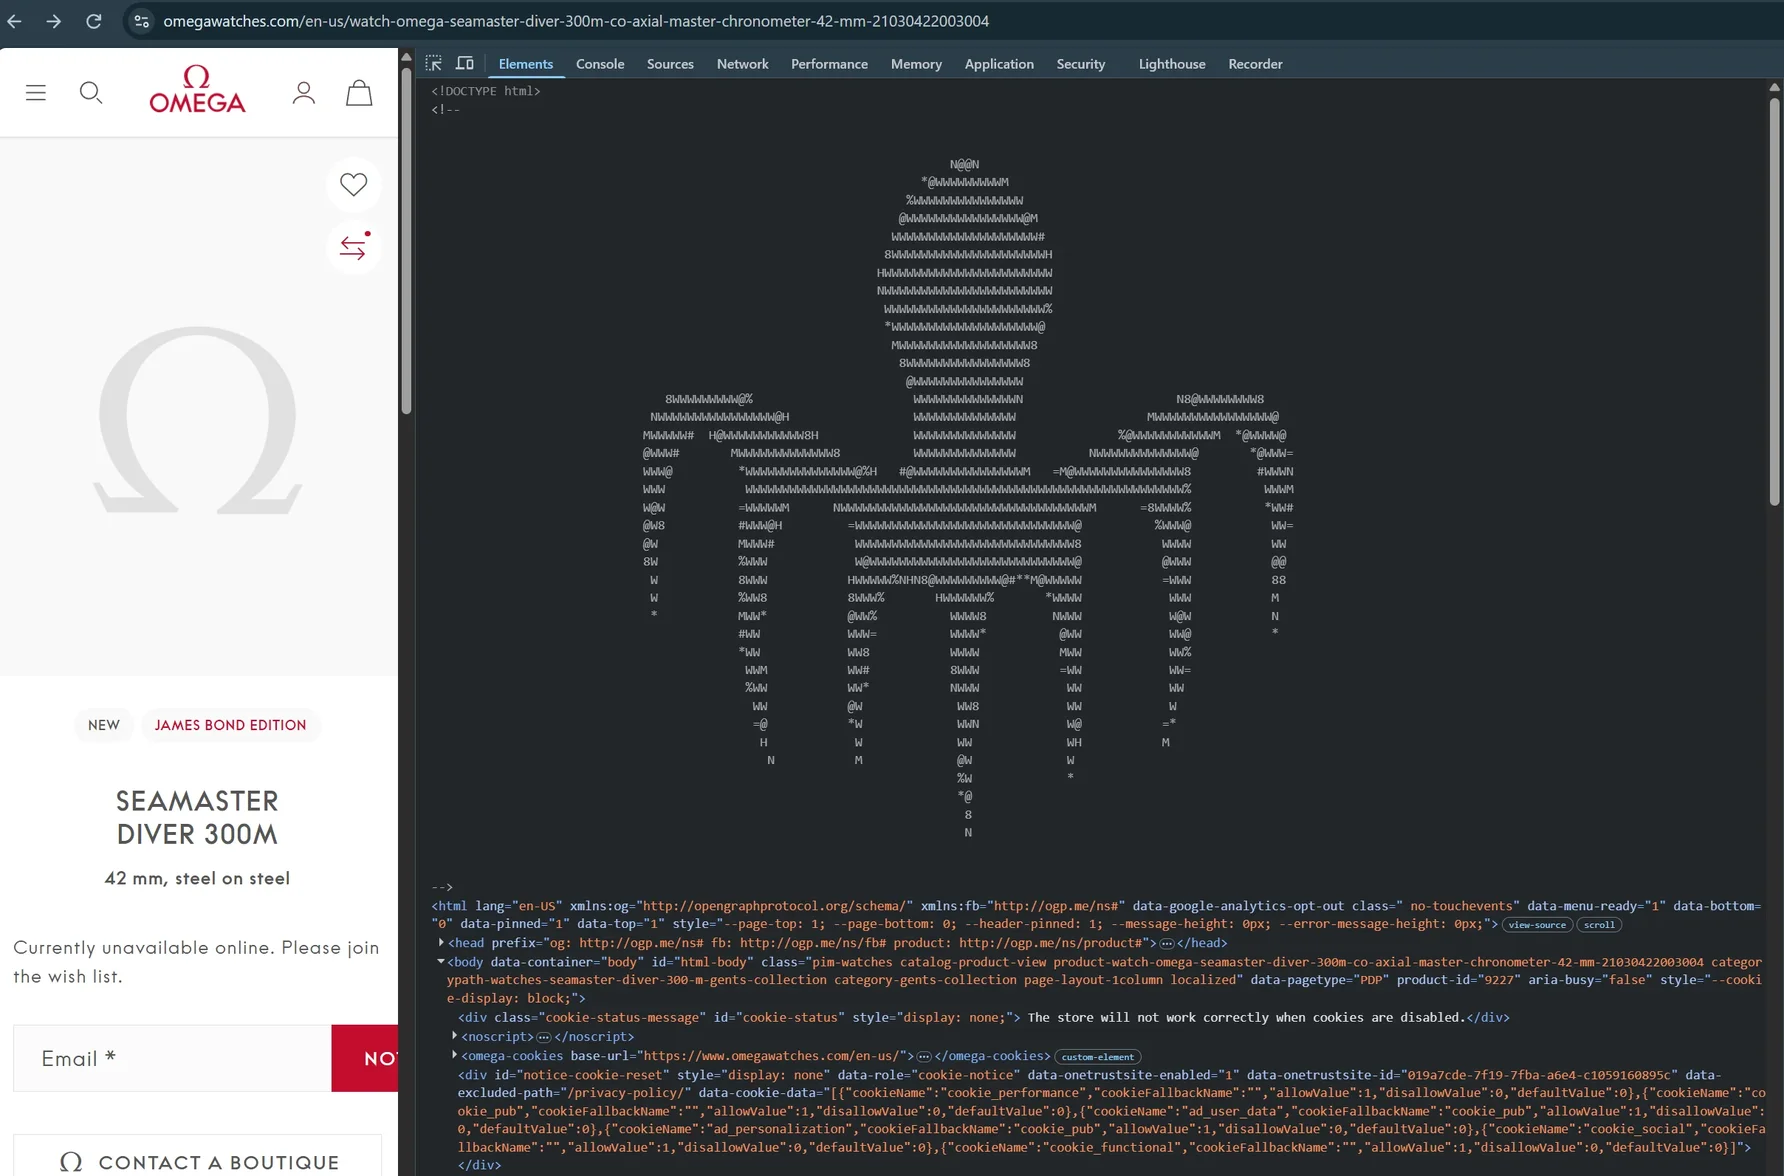Click the NEW tag label
This screenshot has height=1176, width=1784.
104,725
